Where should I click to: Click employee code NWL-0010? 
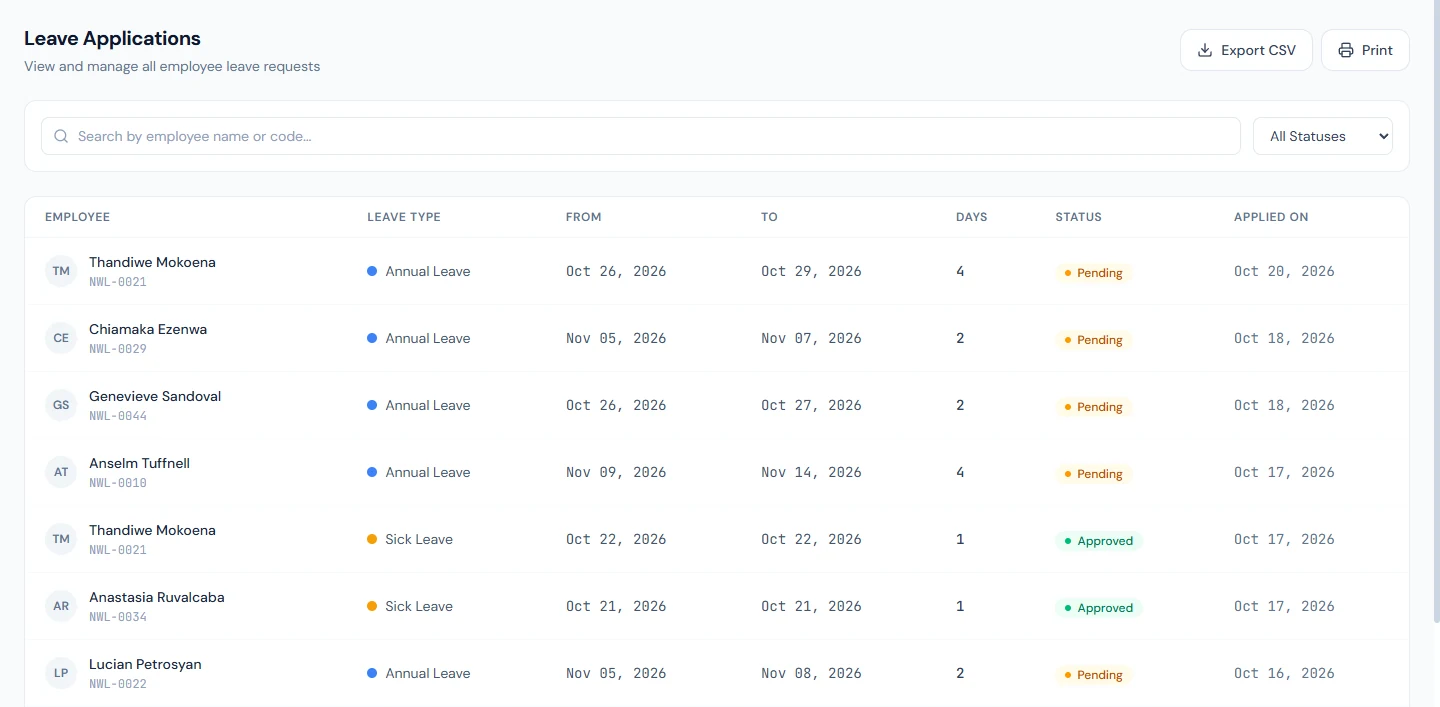pyautogui.click(x=118, y=483)
